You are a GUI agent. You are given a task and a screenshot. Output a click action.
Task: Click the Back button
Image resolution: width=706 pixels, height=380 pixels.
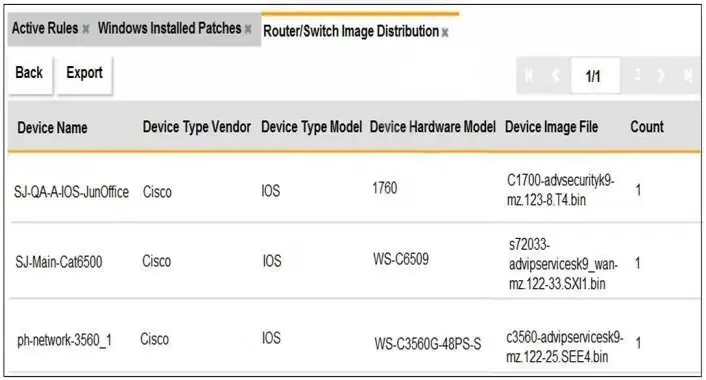coord(30,74)
